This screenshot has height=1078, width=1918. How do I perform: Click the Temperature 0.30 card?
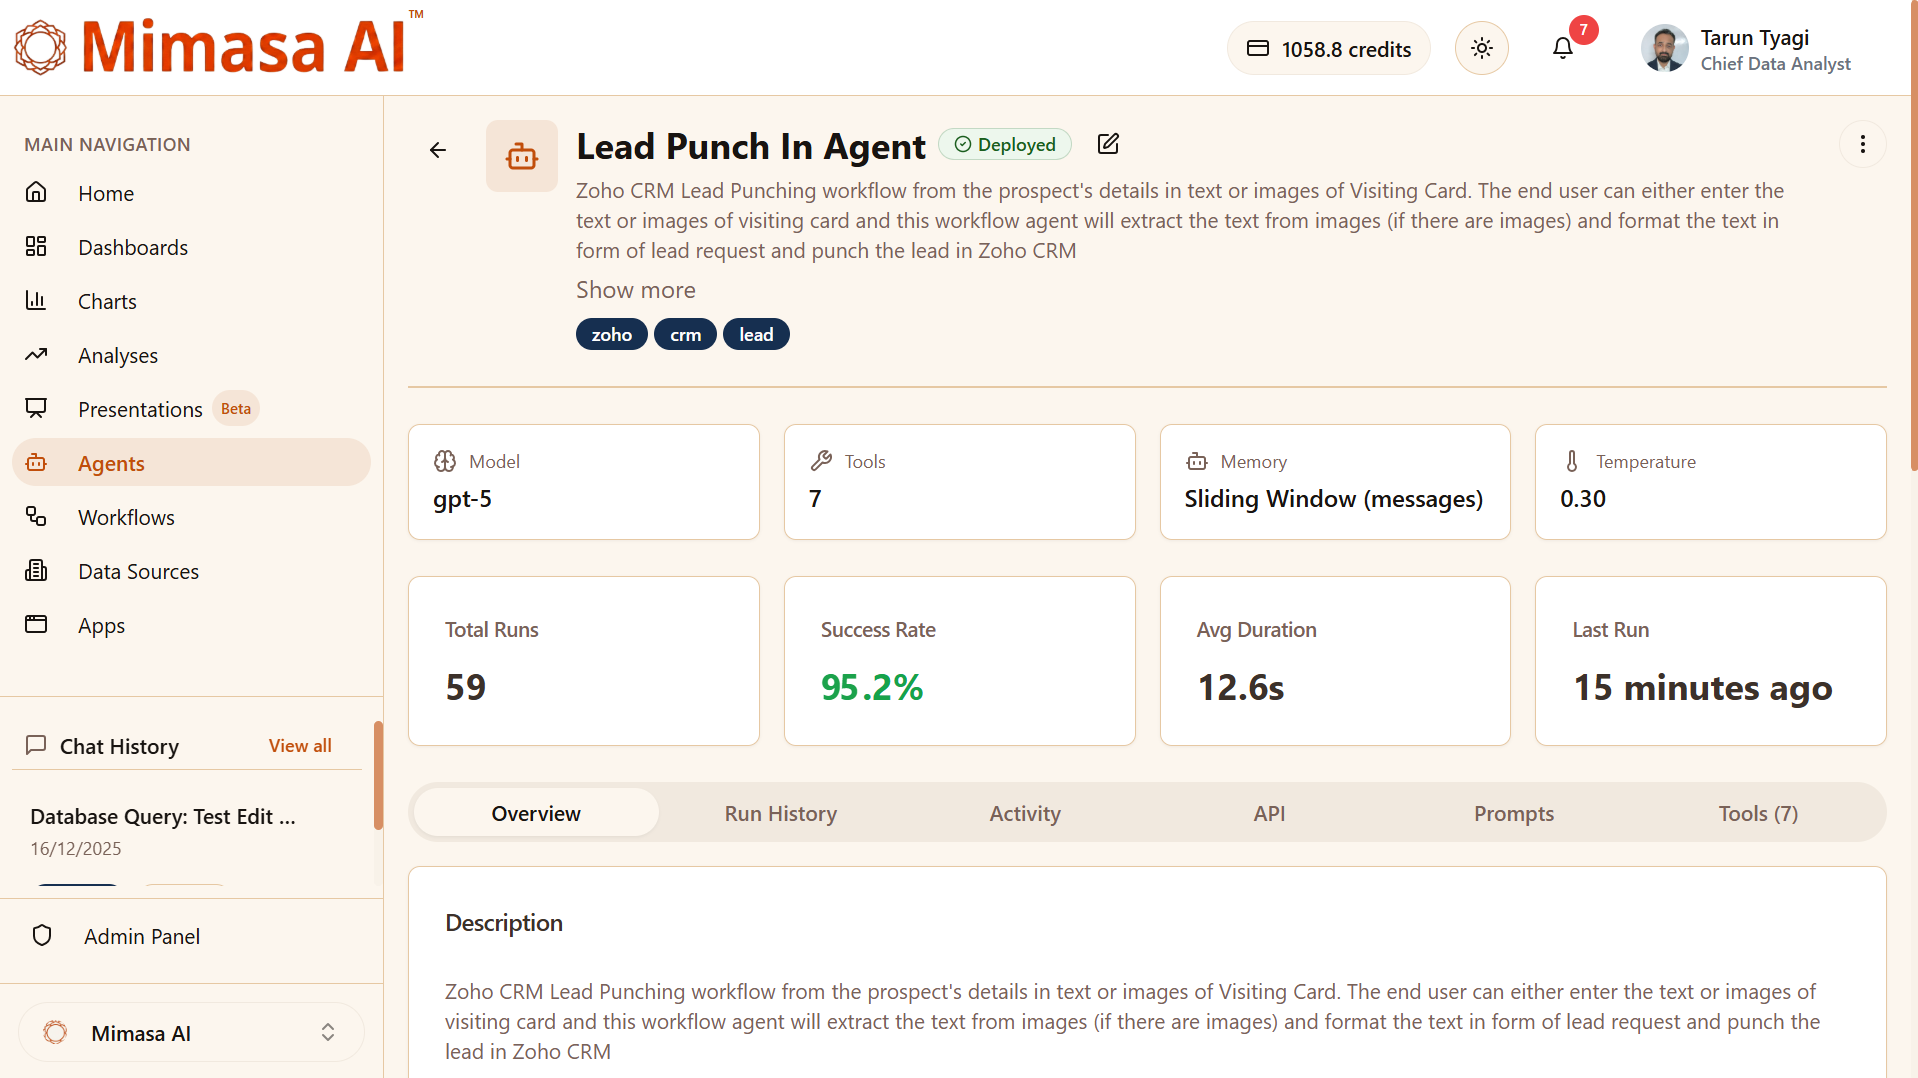1711,482
